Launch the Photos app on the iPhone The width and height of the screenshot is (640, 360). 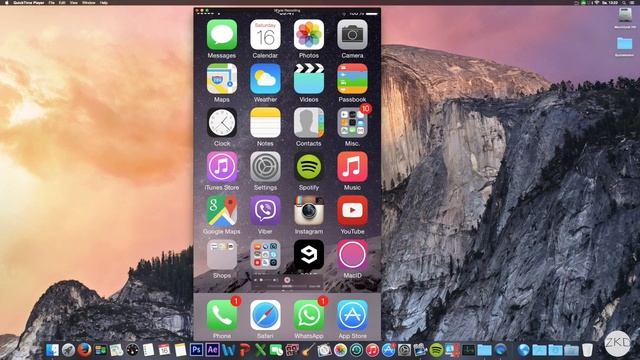309,35
